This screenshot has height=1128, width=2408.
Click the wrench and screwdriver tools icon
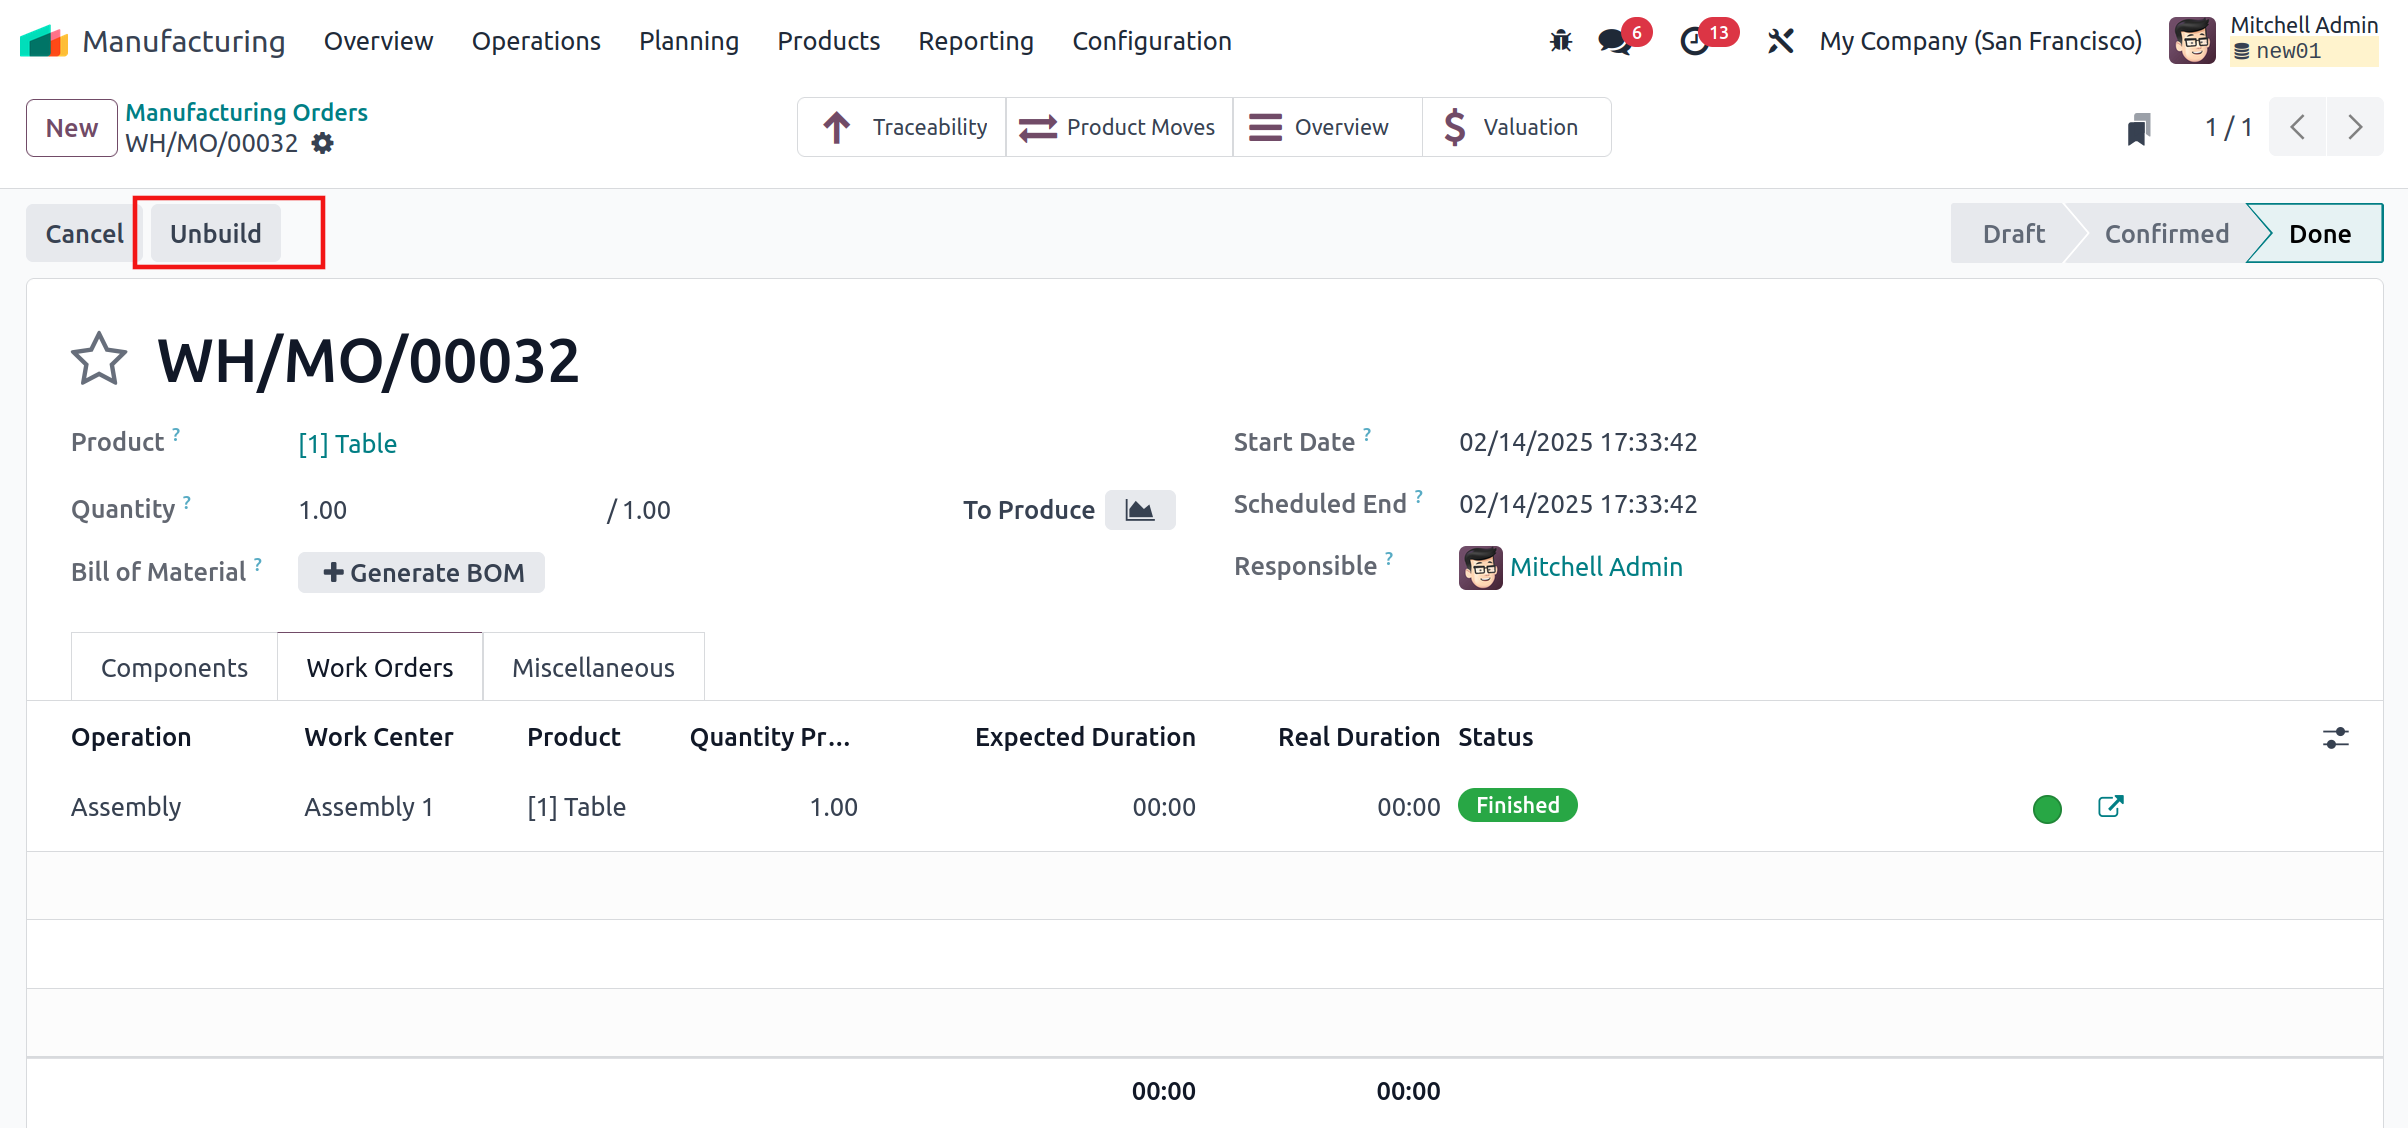[x=1780, y=41]
